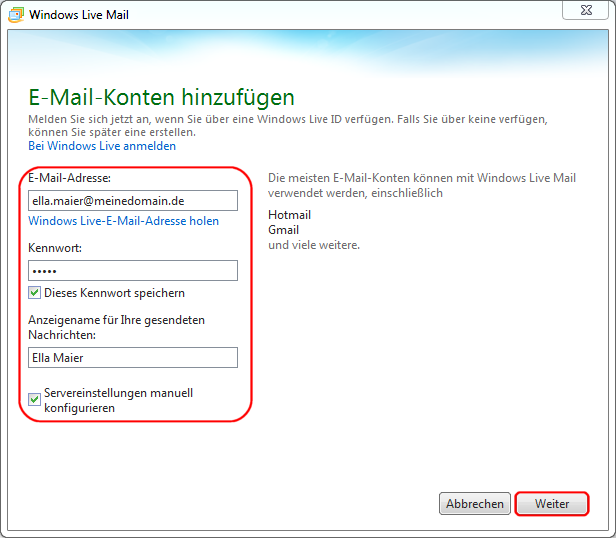
Task: Click the 'Dieses Kennwort speichern' label text
Action: tap(114, 293)
